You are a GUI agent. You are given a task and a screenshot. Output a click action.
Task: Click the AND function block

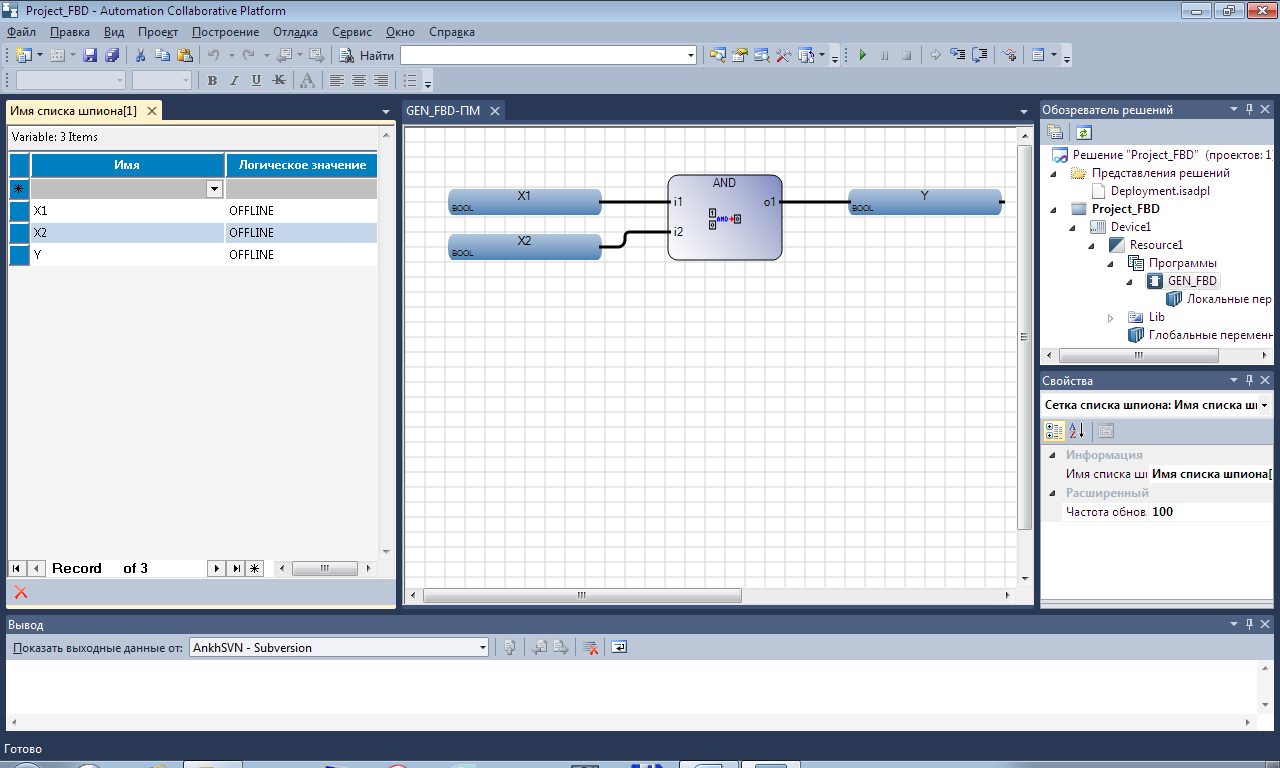coord(724,218)
